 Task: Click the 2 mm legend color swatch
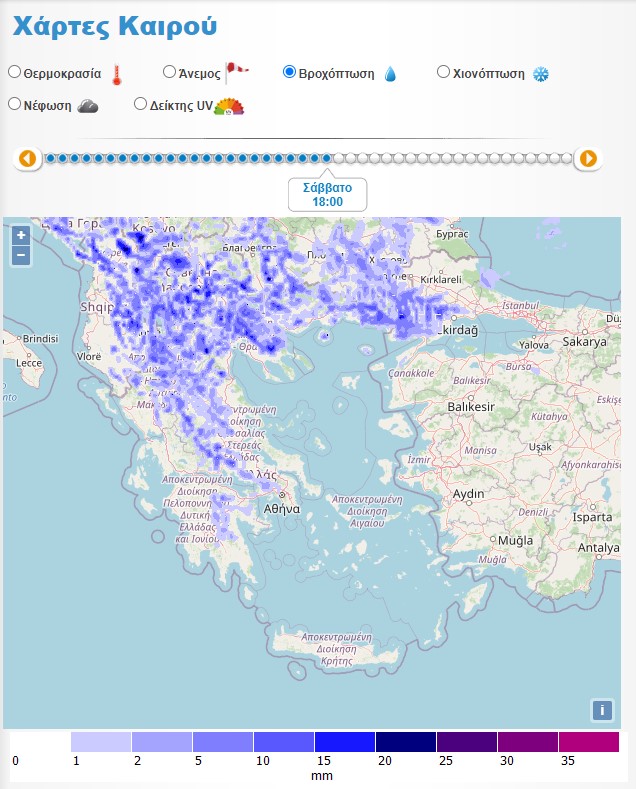click(x=162, y=742)
